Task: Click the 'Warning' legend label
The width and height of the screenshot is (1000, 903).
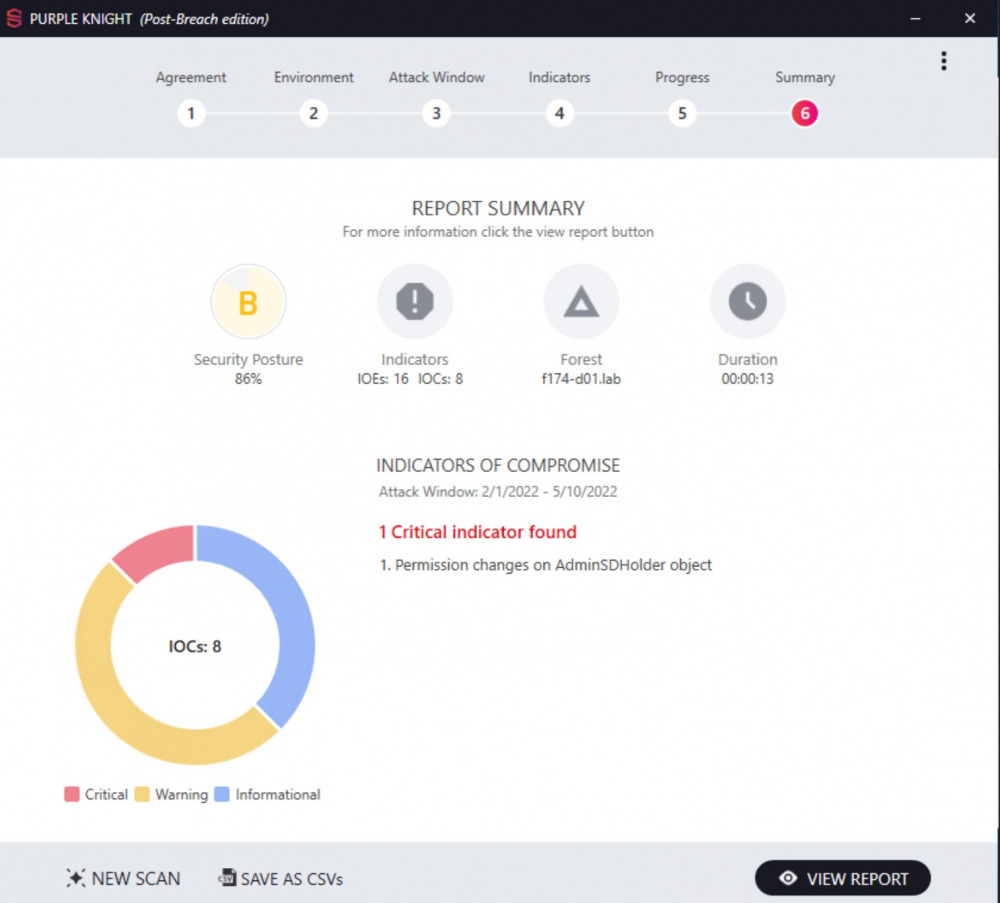Action: 182,795
